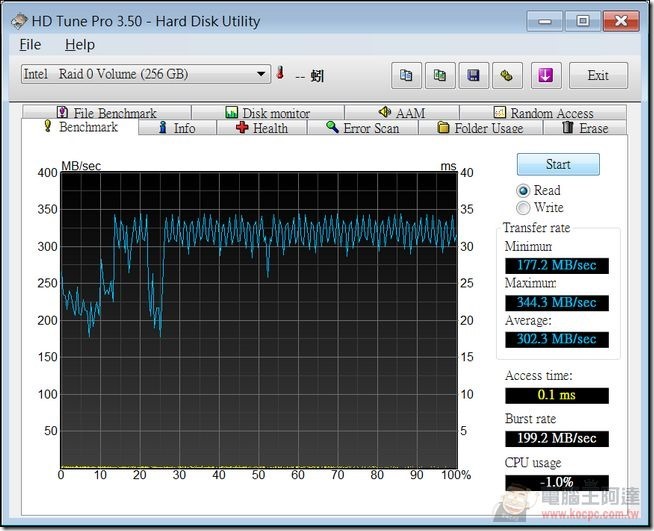
Task: Open the AAM tab
Action: coord(402,113)
